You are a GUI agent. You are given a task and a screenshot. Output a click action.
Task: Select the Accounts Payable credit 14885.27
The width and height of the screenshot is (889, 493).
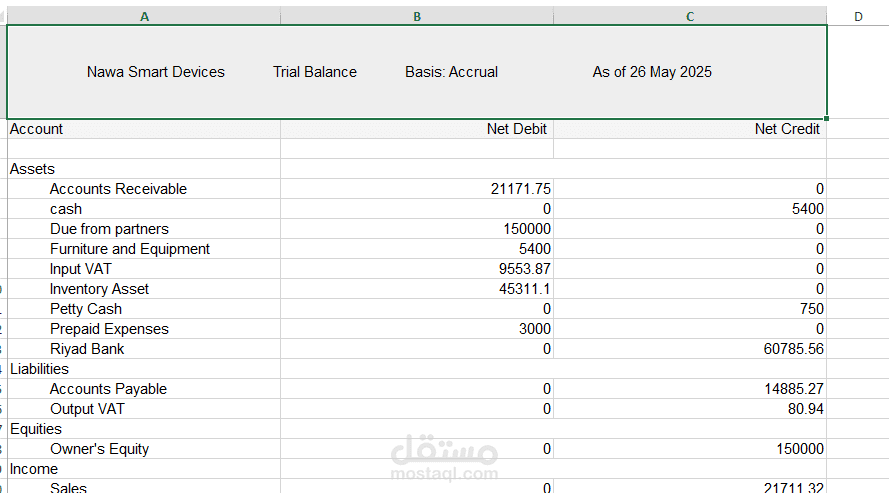pyautogui.click(x=690, y=389)
